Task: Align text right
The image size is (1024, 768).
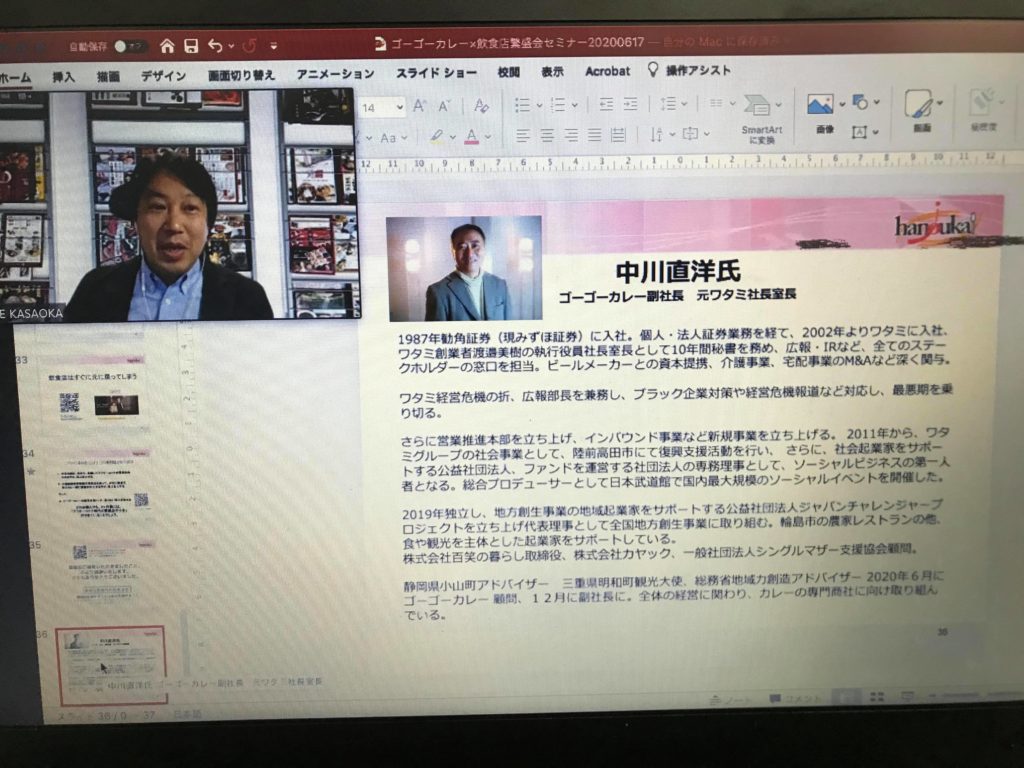Action: click(571, 135)
